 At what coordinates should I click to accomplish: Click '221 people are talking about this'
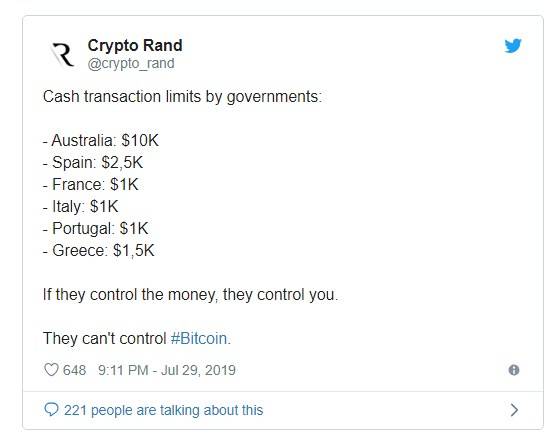coord(164,410)
